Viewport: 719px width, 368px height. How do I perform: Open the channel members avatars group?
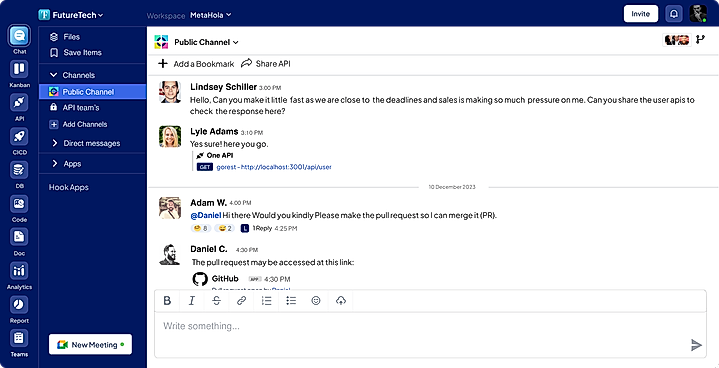click(x=677, y=40)
